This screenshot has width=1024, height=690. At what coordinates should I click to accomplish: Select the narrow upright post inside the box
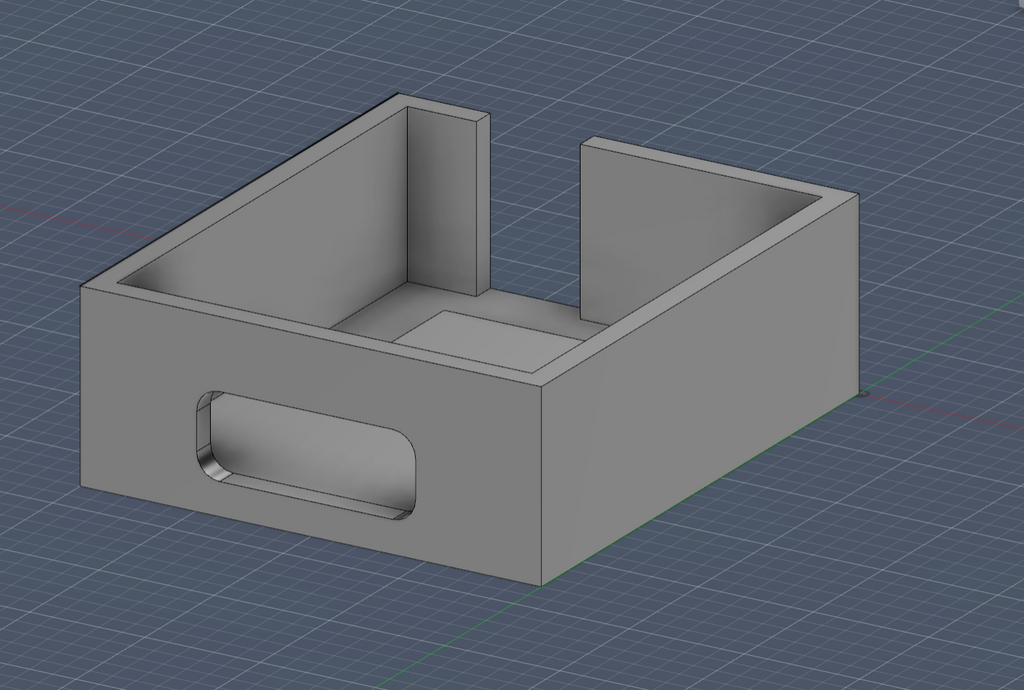tap(448, 202)
